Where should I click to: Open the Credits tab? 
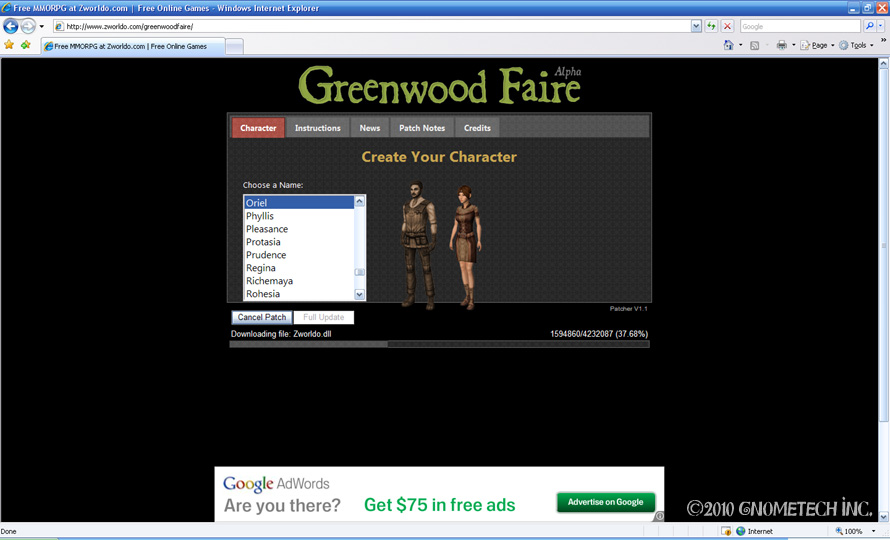pos(477,128)
